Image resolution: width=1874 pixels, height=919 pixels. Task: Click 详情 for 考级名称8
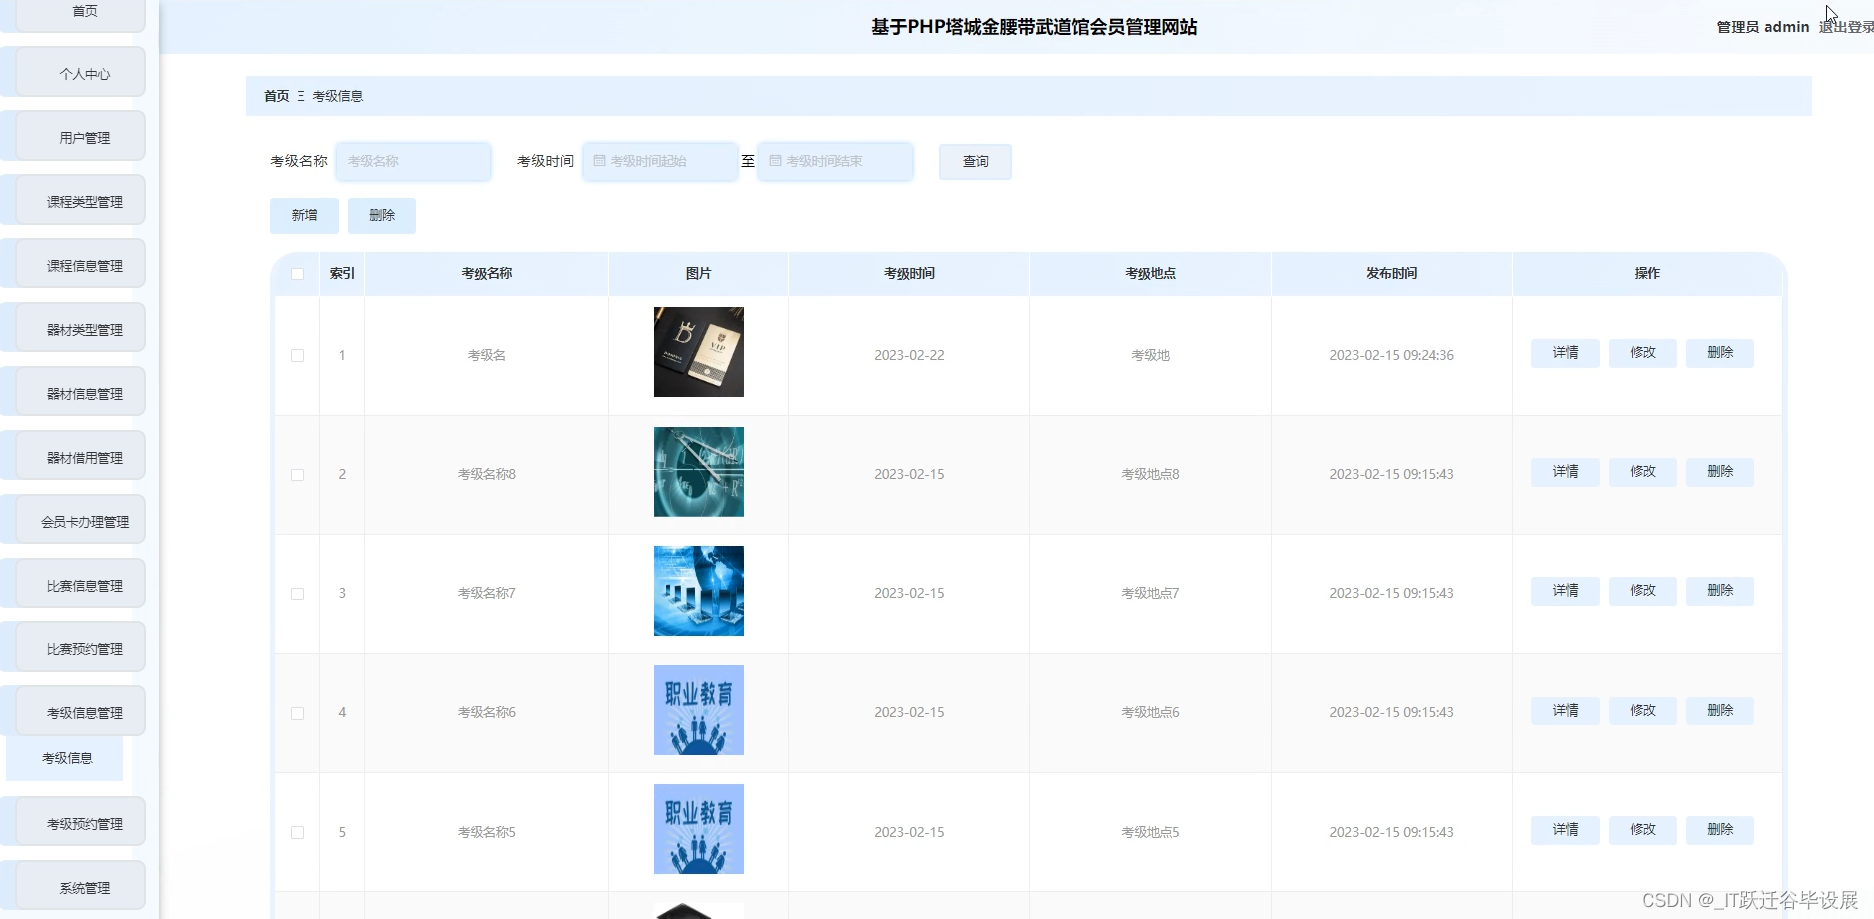pyautogui.click(x=1565, y=472)
